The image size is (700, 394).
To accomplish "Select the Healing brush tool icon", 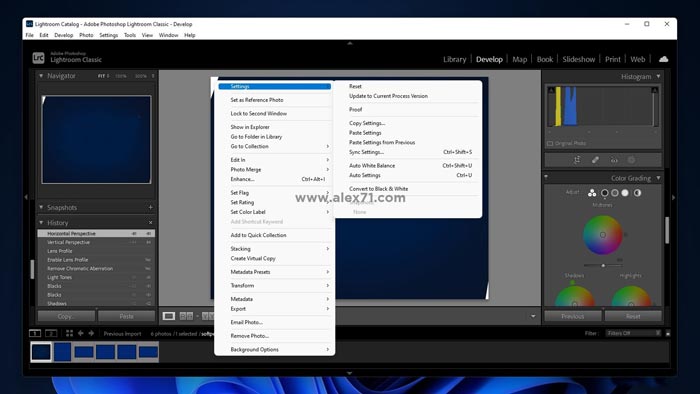I will point(595,160).
